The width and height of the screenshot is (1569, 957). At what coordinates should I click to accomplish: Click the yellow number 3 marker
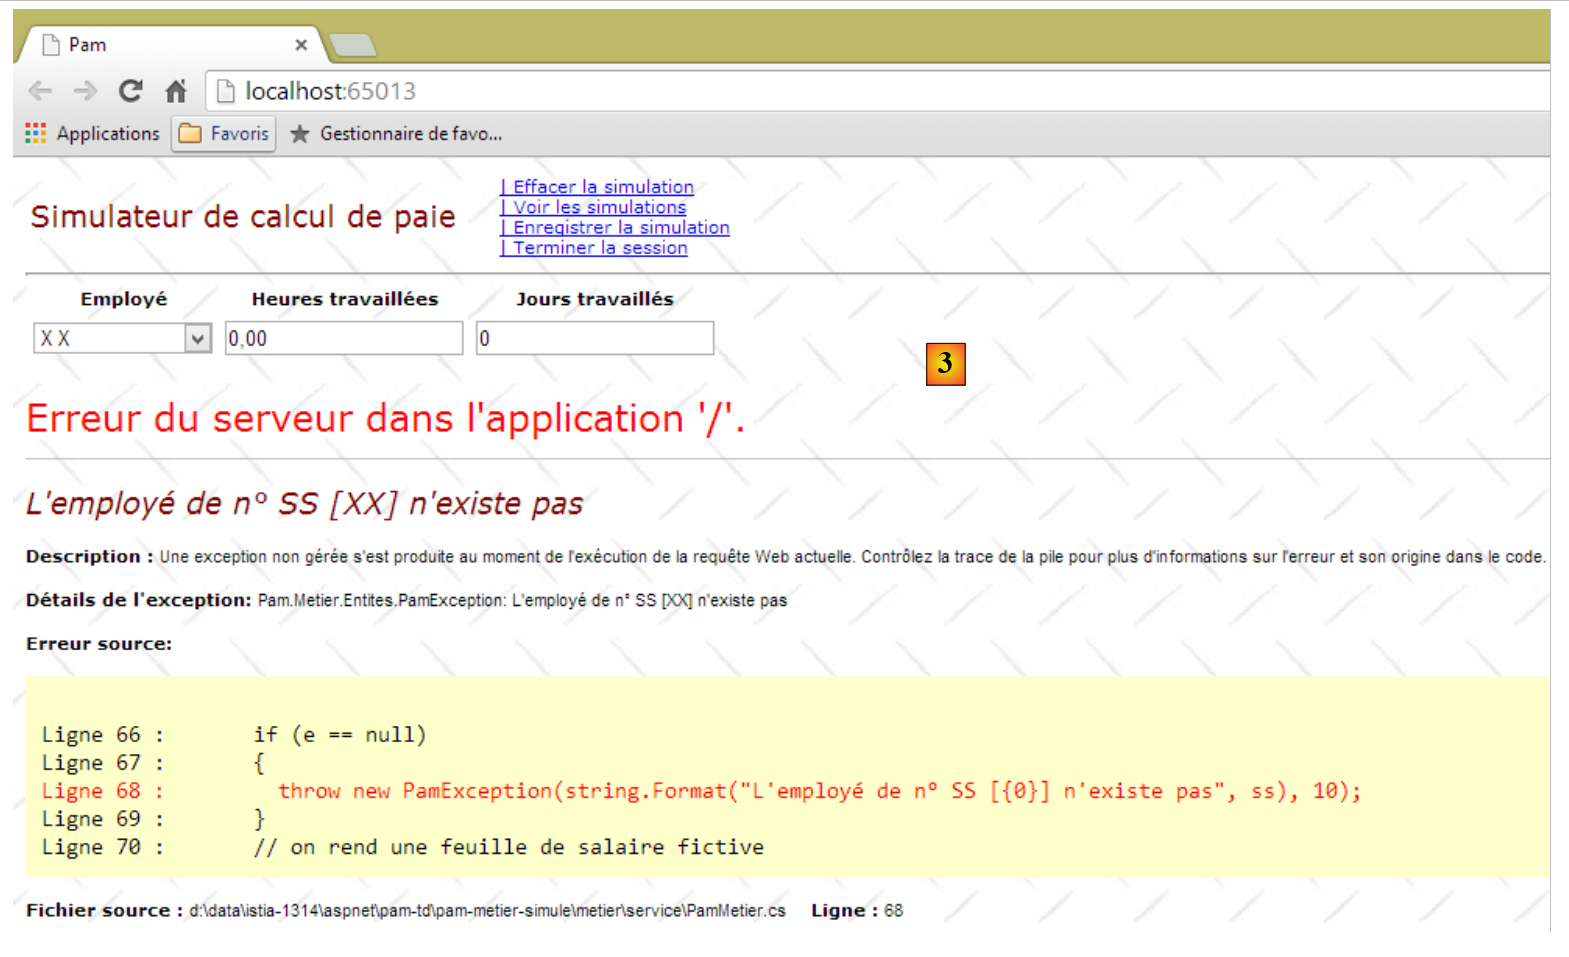pos(945,364)
